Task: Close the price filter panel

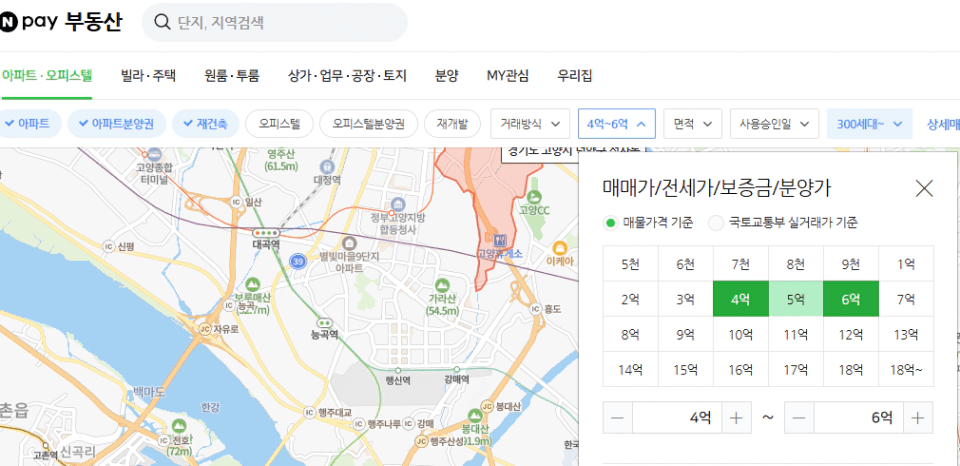Action: click(x=924, y=188)
